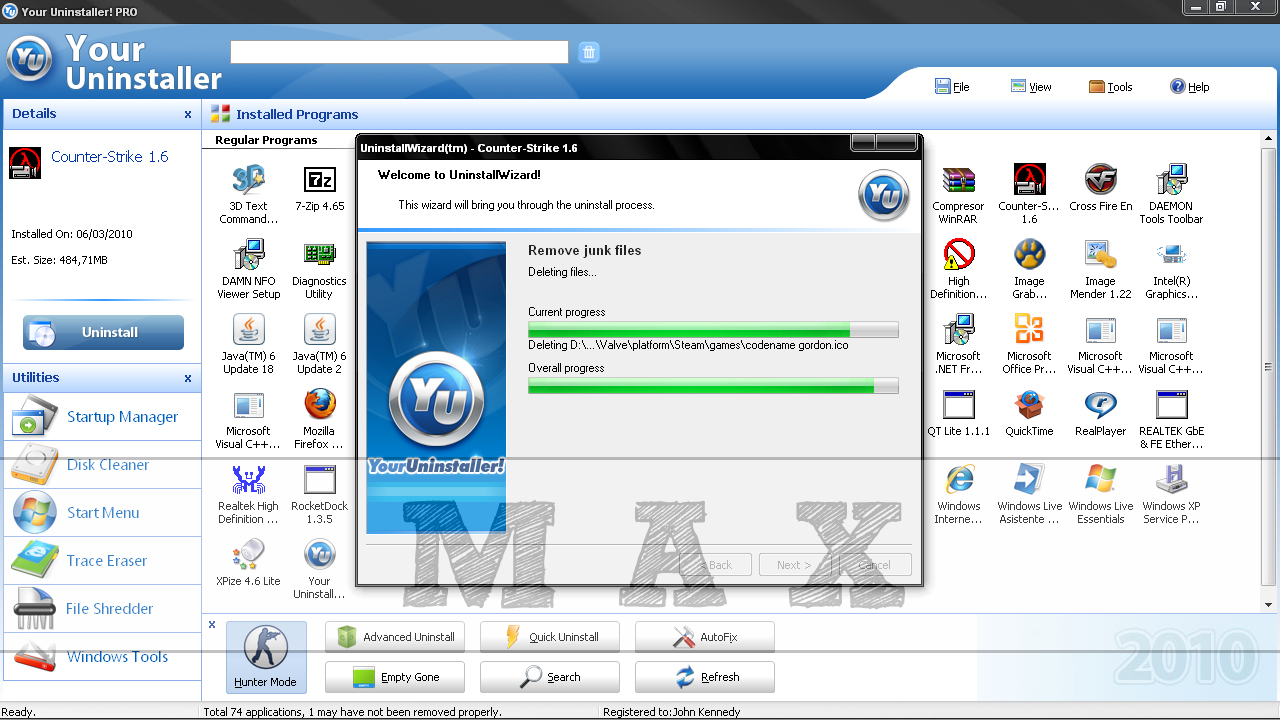Screen dimensions: 1280x720
Task: Select Java(TM) 6 Update 18 icon
Action: click(248, 330)
